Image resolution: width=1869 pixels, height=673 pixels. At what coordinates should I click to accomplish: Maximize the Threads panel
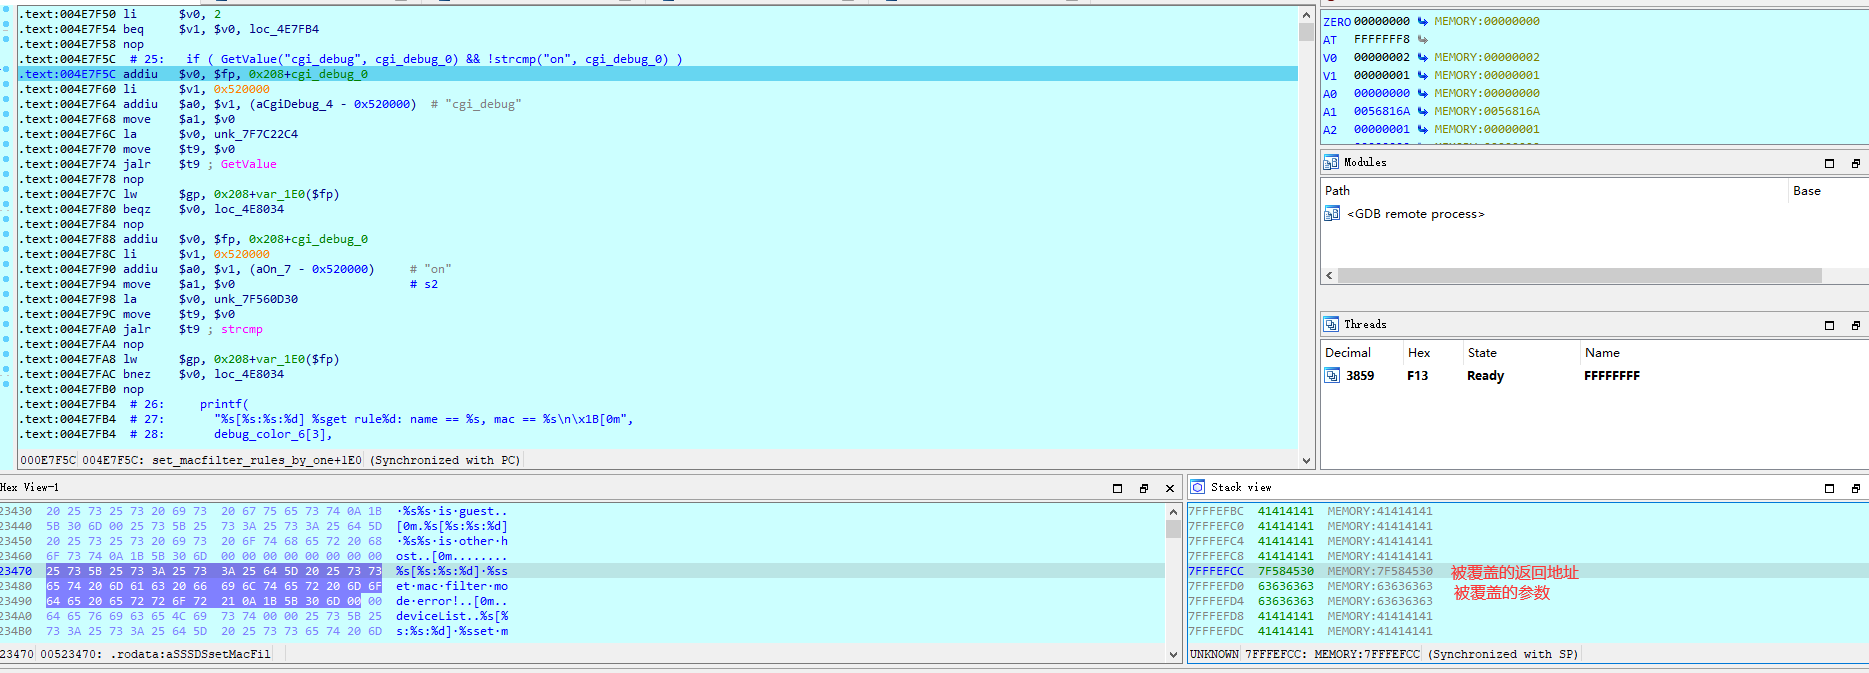[x=1829, y=325]
